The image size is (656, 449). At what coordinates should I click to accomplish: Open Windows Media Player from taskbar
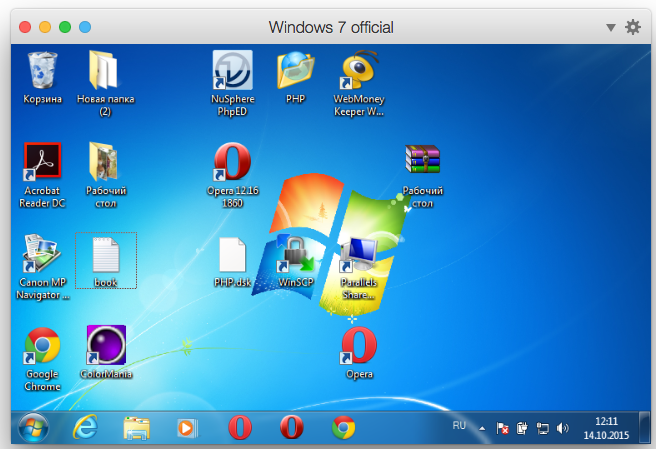187,428
